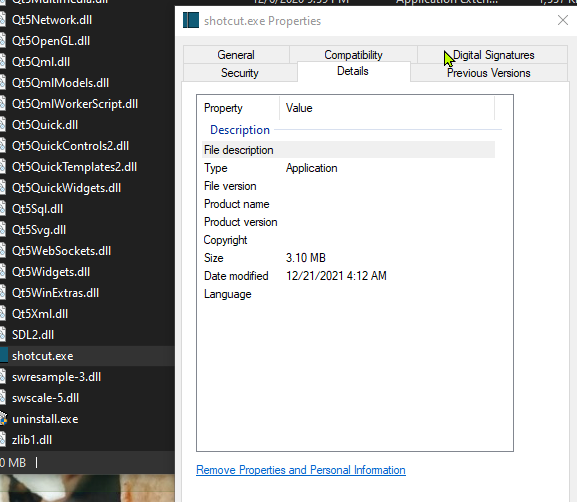Select uninstall.exe in file list
The image size is (577, 502).
coord(45,419)
